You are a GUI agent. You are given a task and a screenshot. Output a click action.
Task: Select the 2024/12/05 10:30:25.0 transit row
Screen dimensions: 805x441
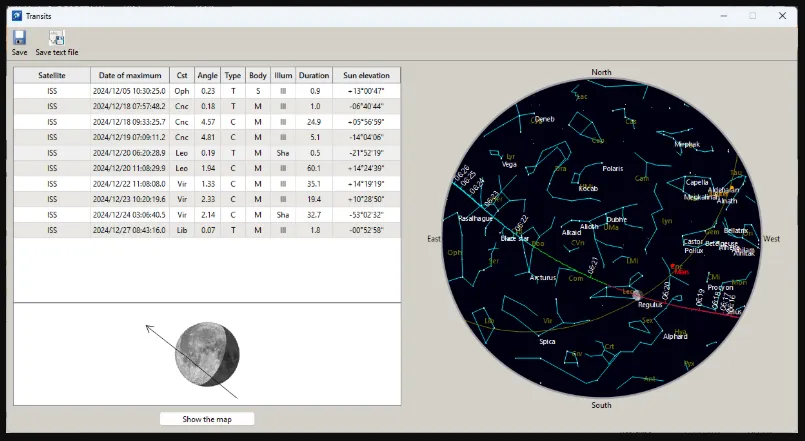click(207, 91)
